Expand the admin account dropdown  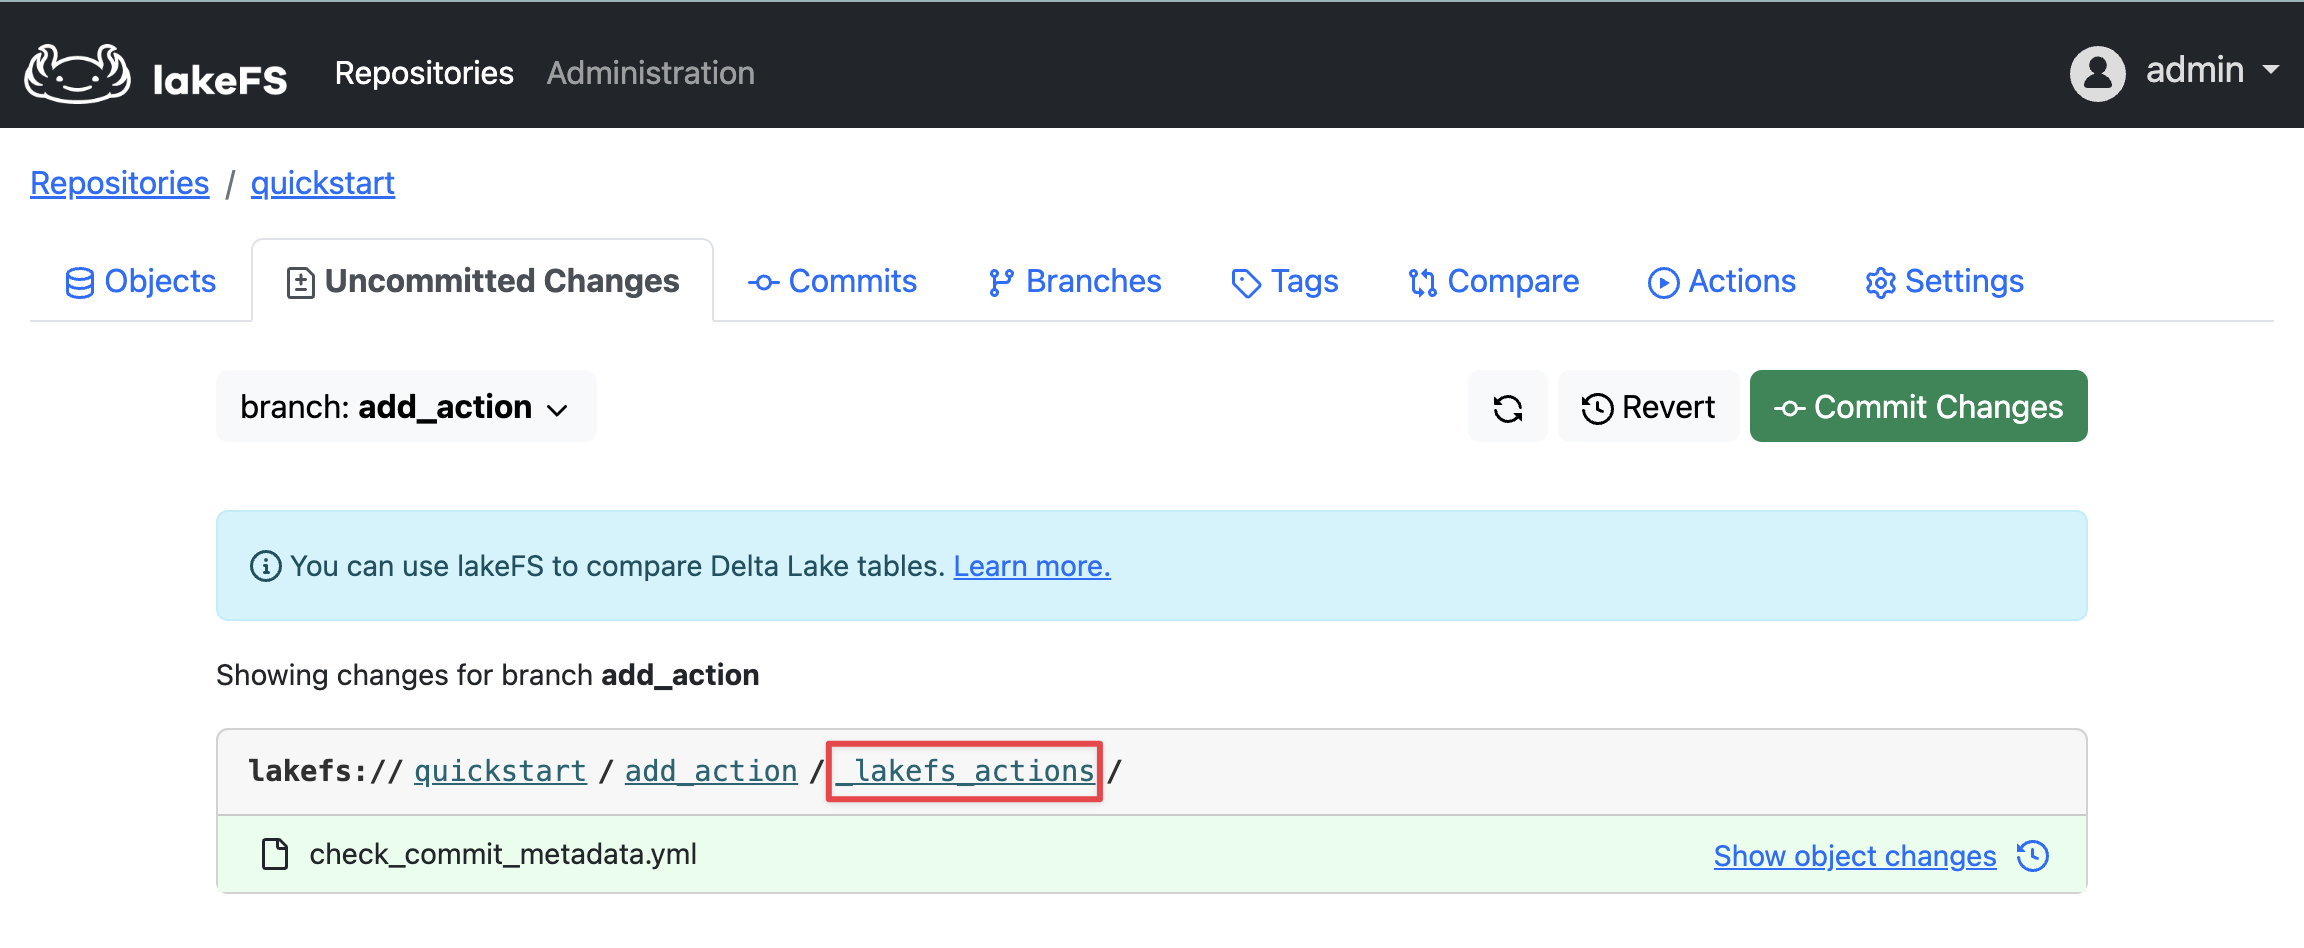pos(2274,71)
